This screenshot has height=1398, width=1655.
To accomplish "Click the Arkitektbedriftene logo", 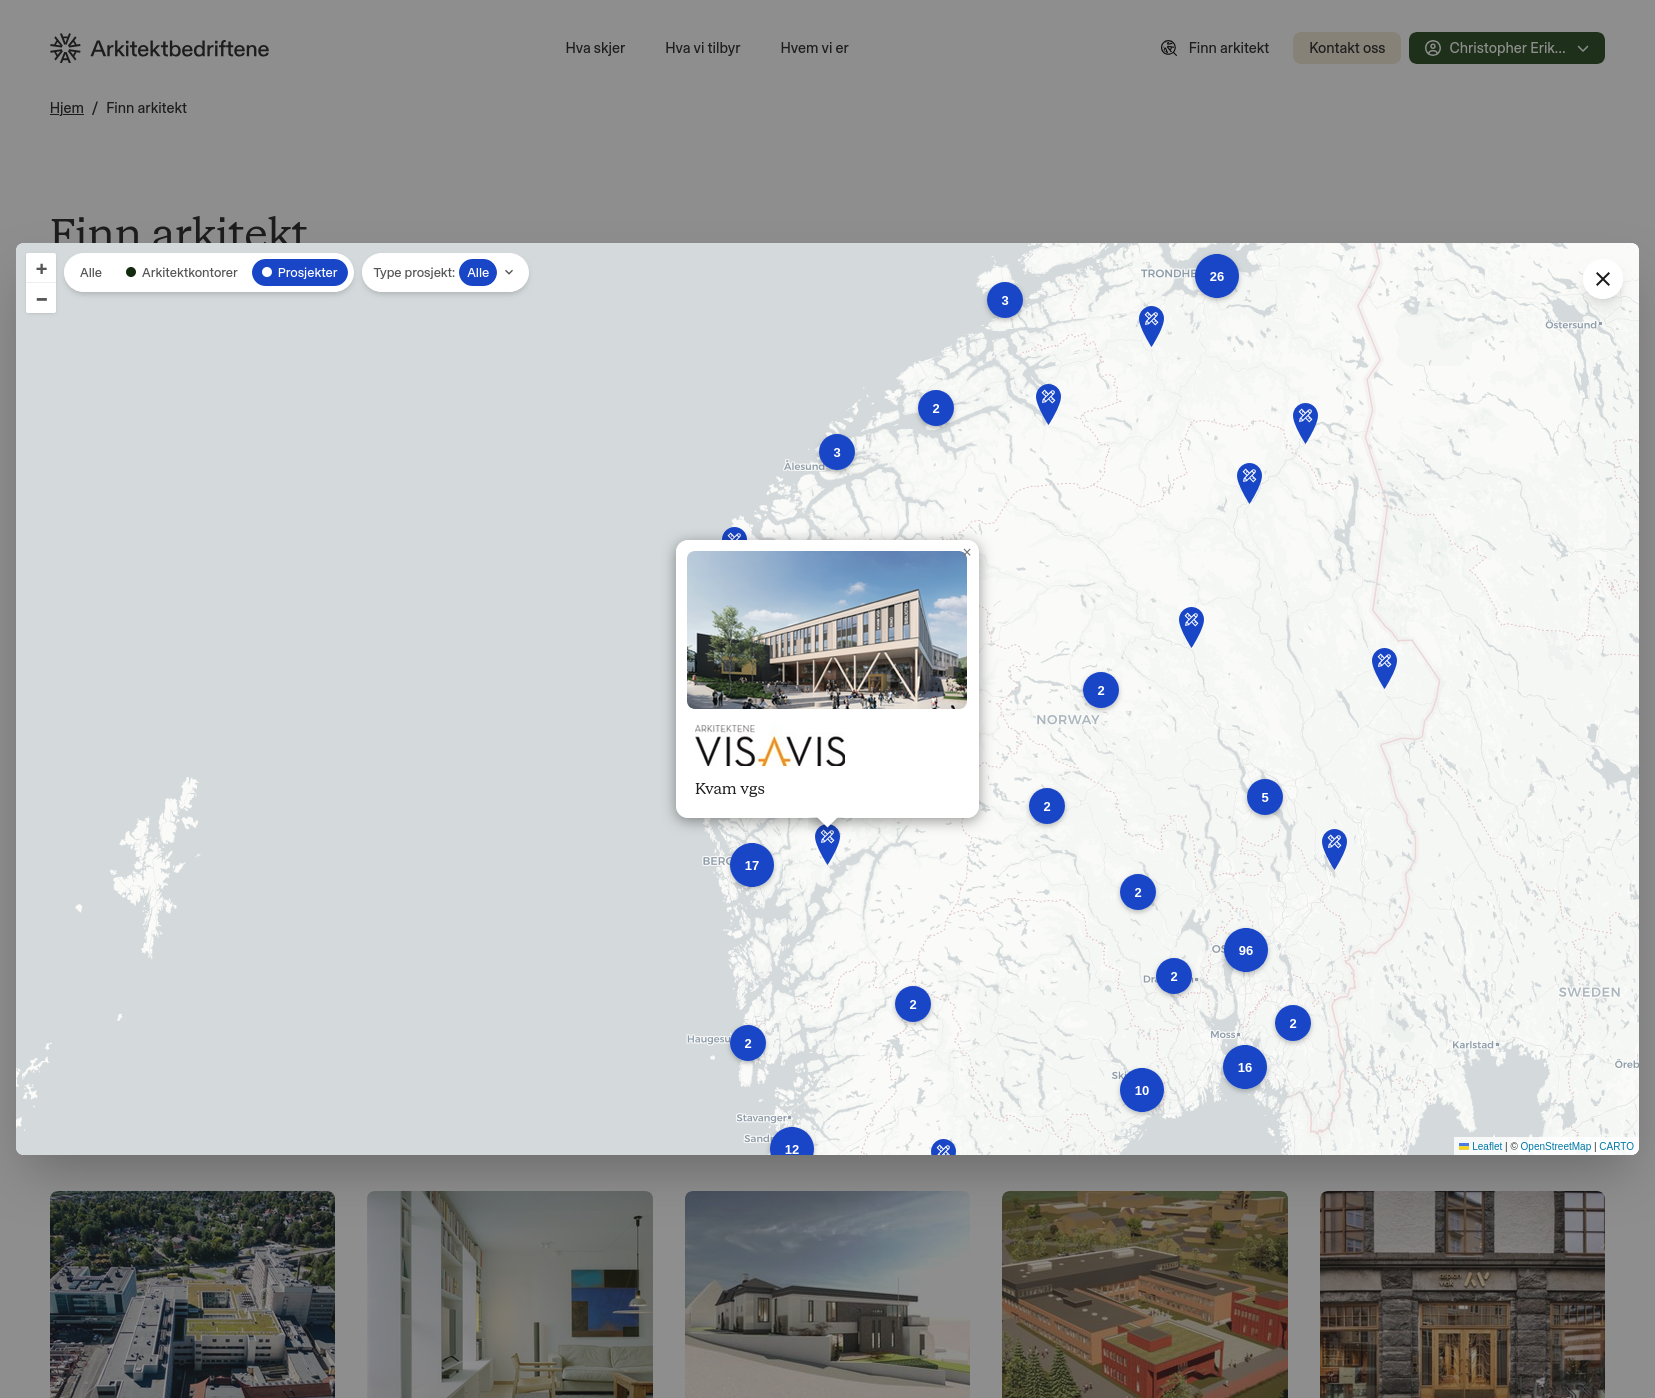I will [160, 48].
